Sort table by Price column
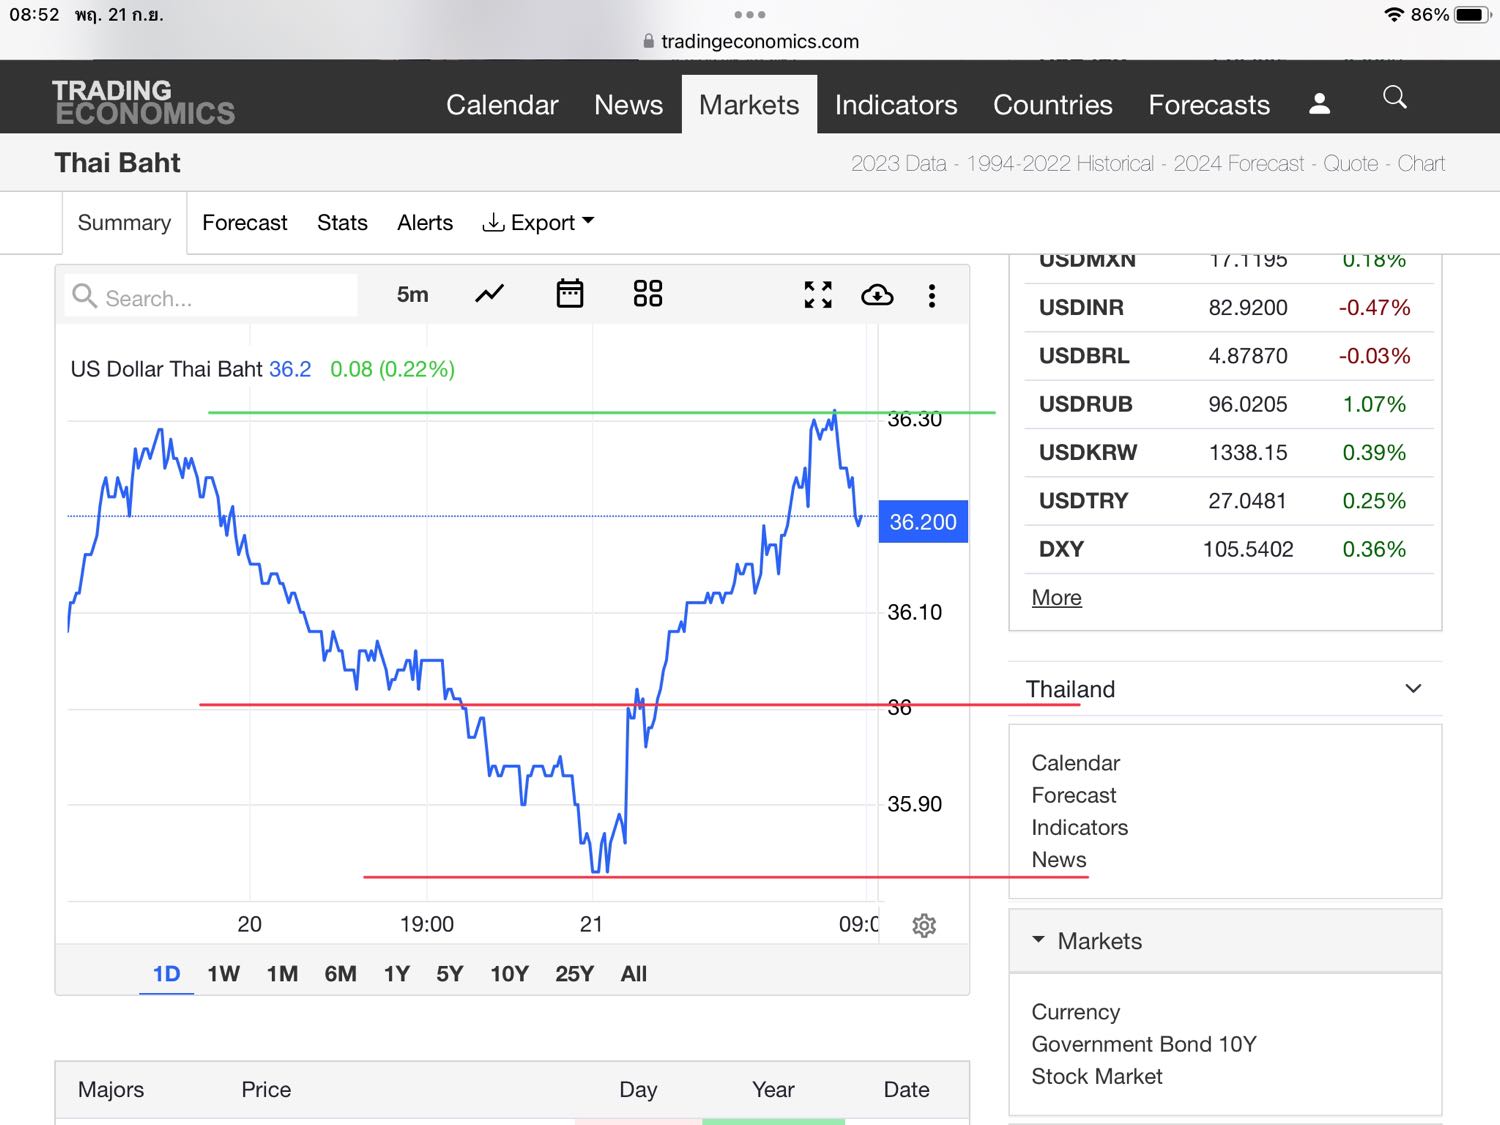Screen dimensions: 1500x1125 [x=266, y=1090]
